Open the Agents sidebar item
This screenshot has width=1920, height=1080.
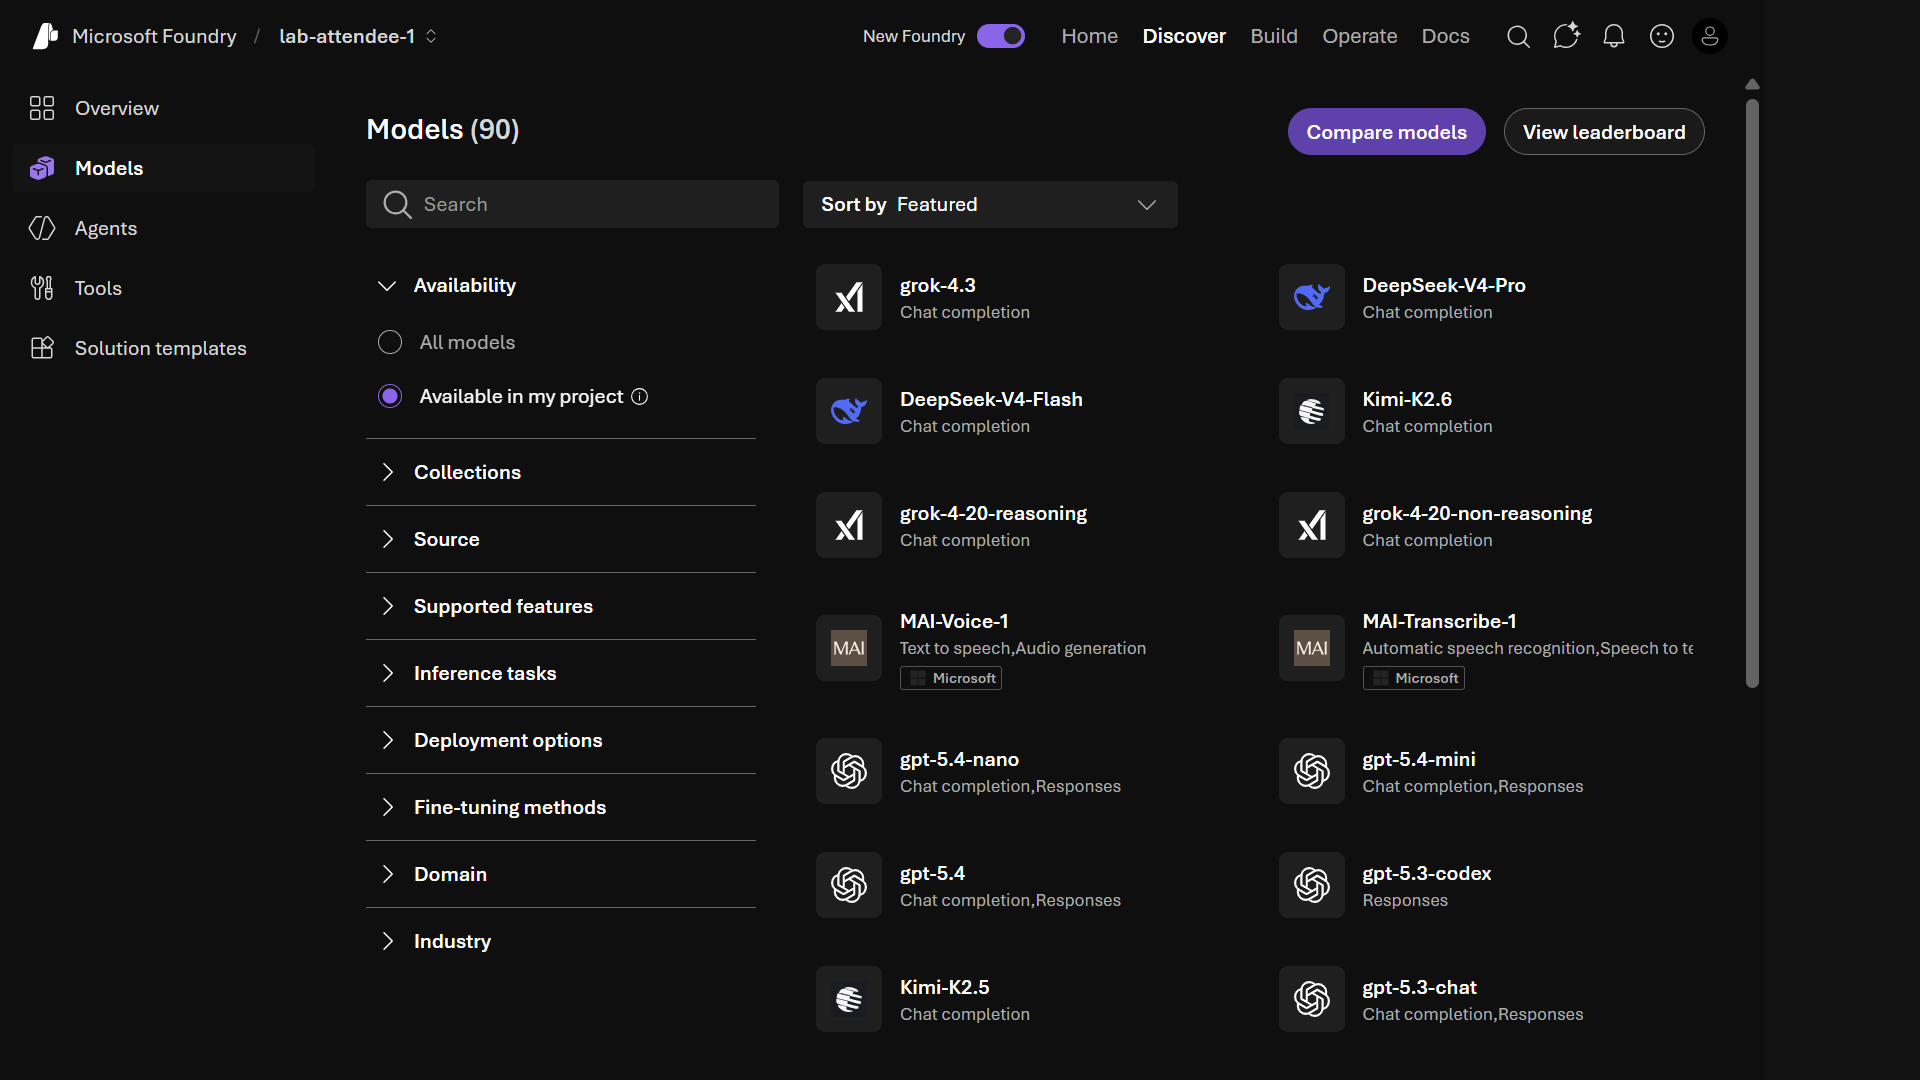point(164,228)
